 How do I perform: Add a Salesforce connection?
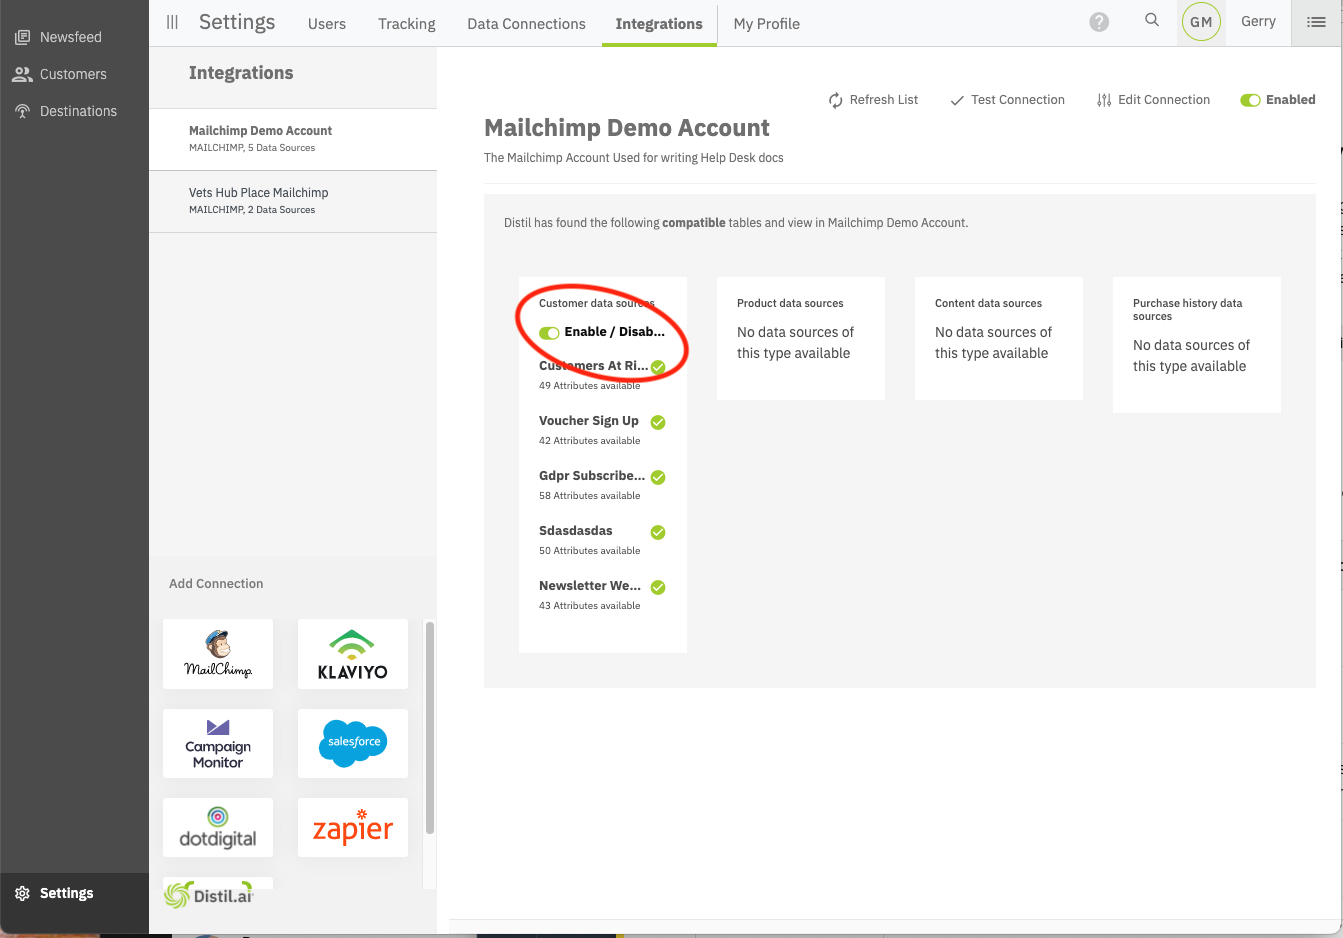click(x=353, y=744)
